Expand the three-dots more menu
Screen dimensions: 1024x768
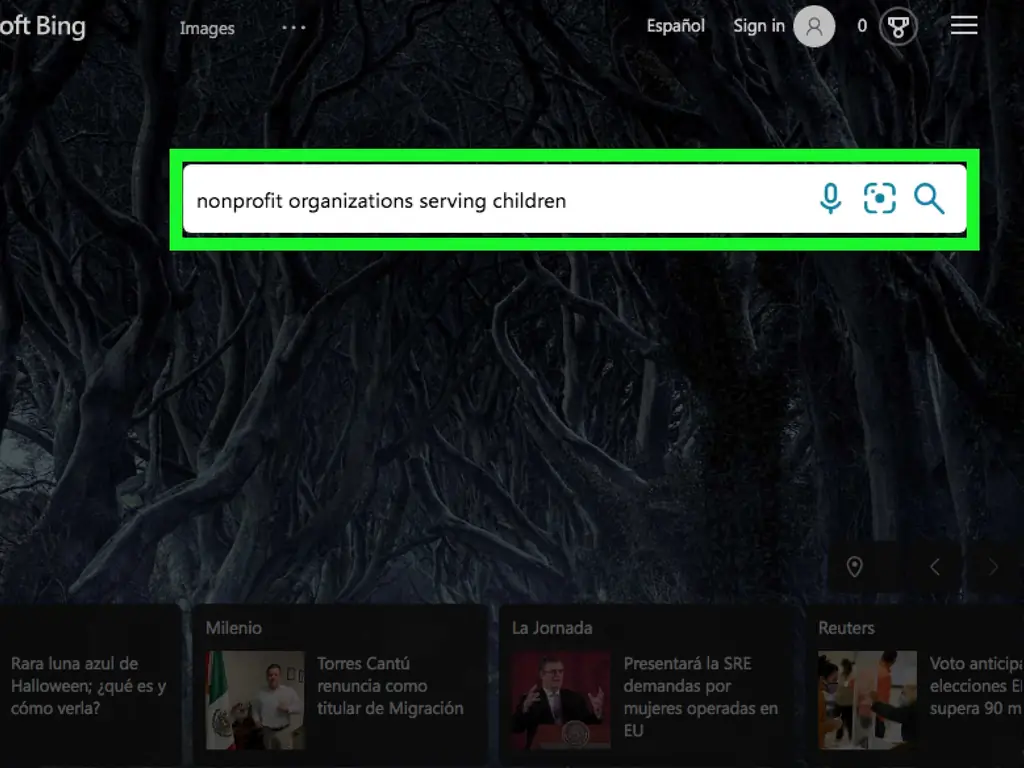pyautogui.click(x=294, y=28)
